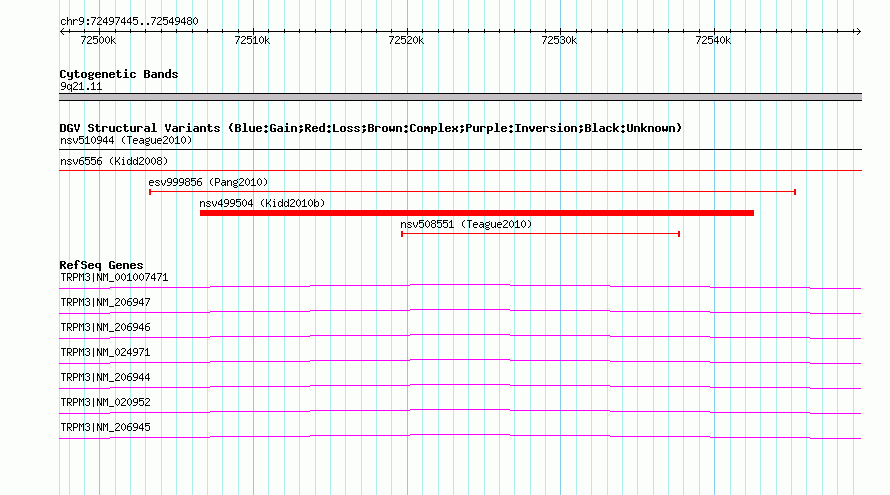The image size is (890, 495).
Task: Open gene TRPM3|NM_001007471 label
Action: 114,277
